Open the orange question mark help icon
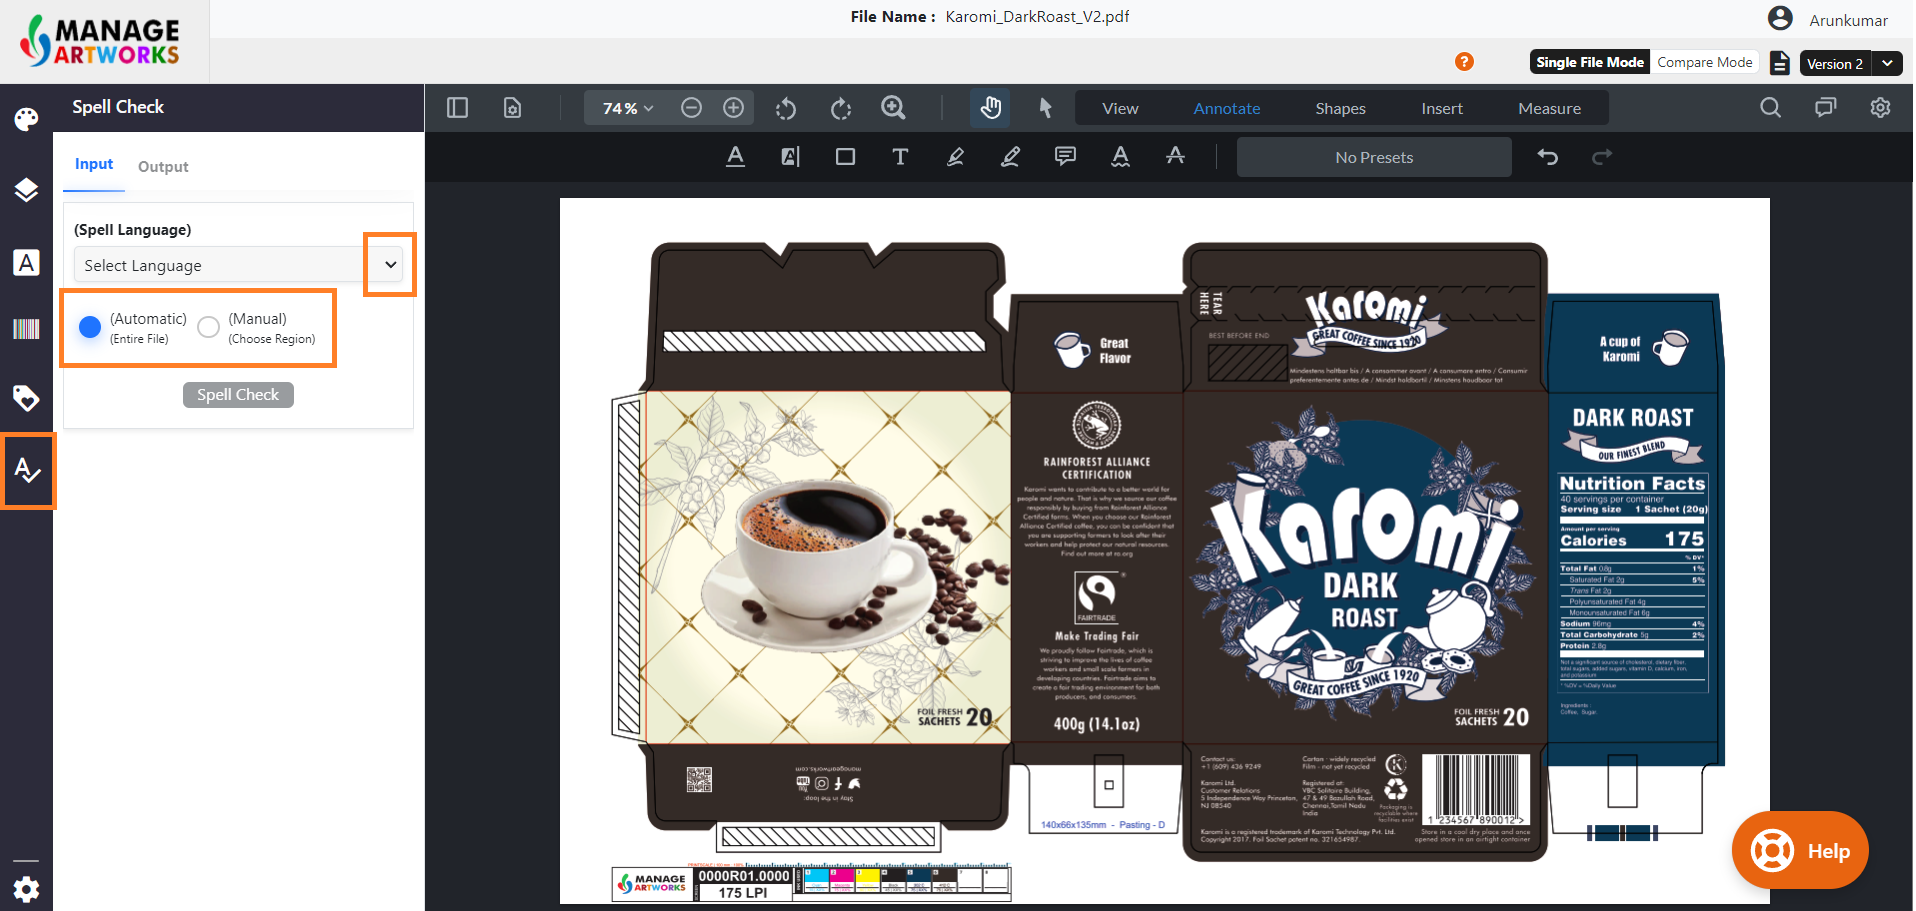The width and height of the screenshot is (1916, 911). 1464,62
